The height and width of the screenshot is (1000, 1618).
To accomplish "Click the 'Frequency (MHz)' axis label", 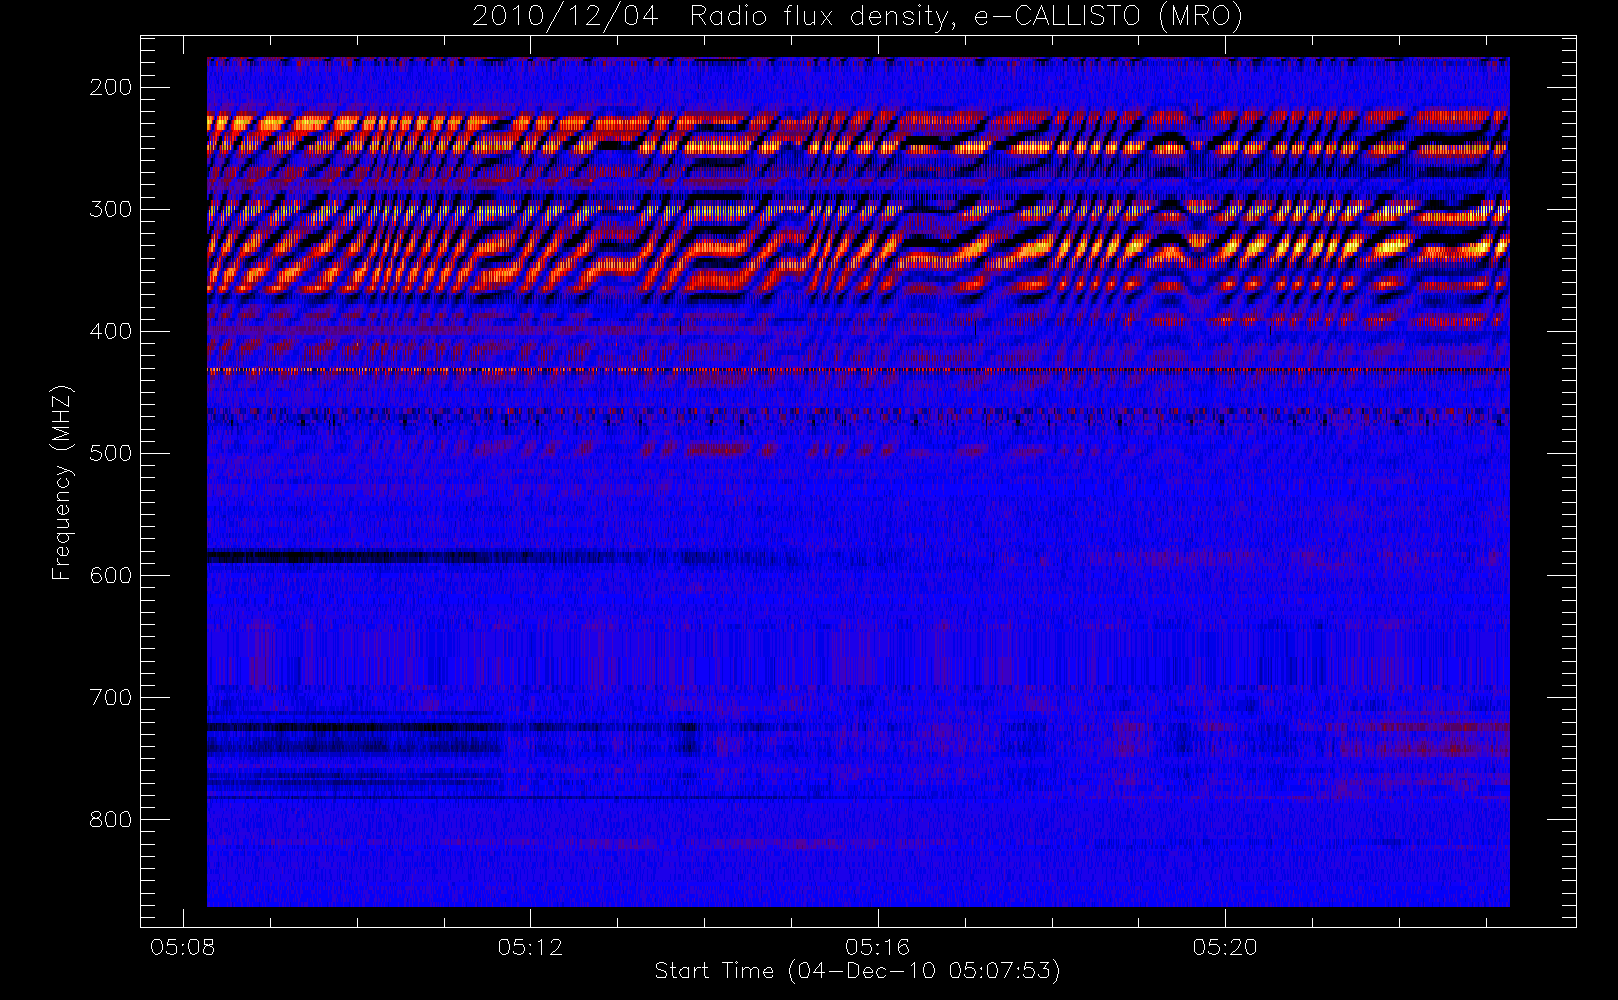I will [62, 482].
